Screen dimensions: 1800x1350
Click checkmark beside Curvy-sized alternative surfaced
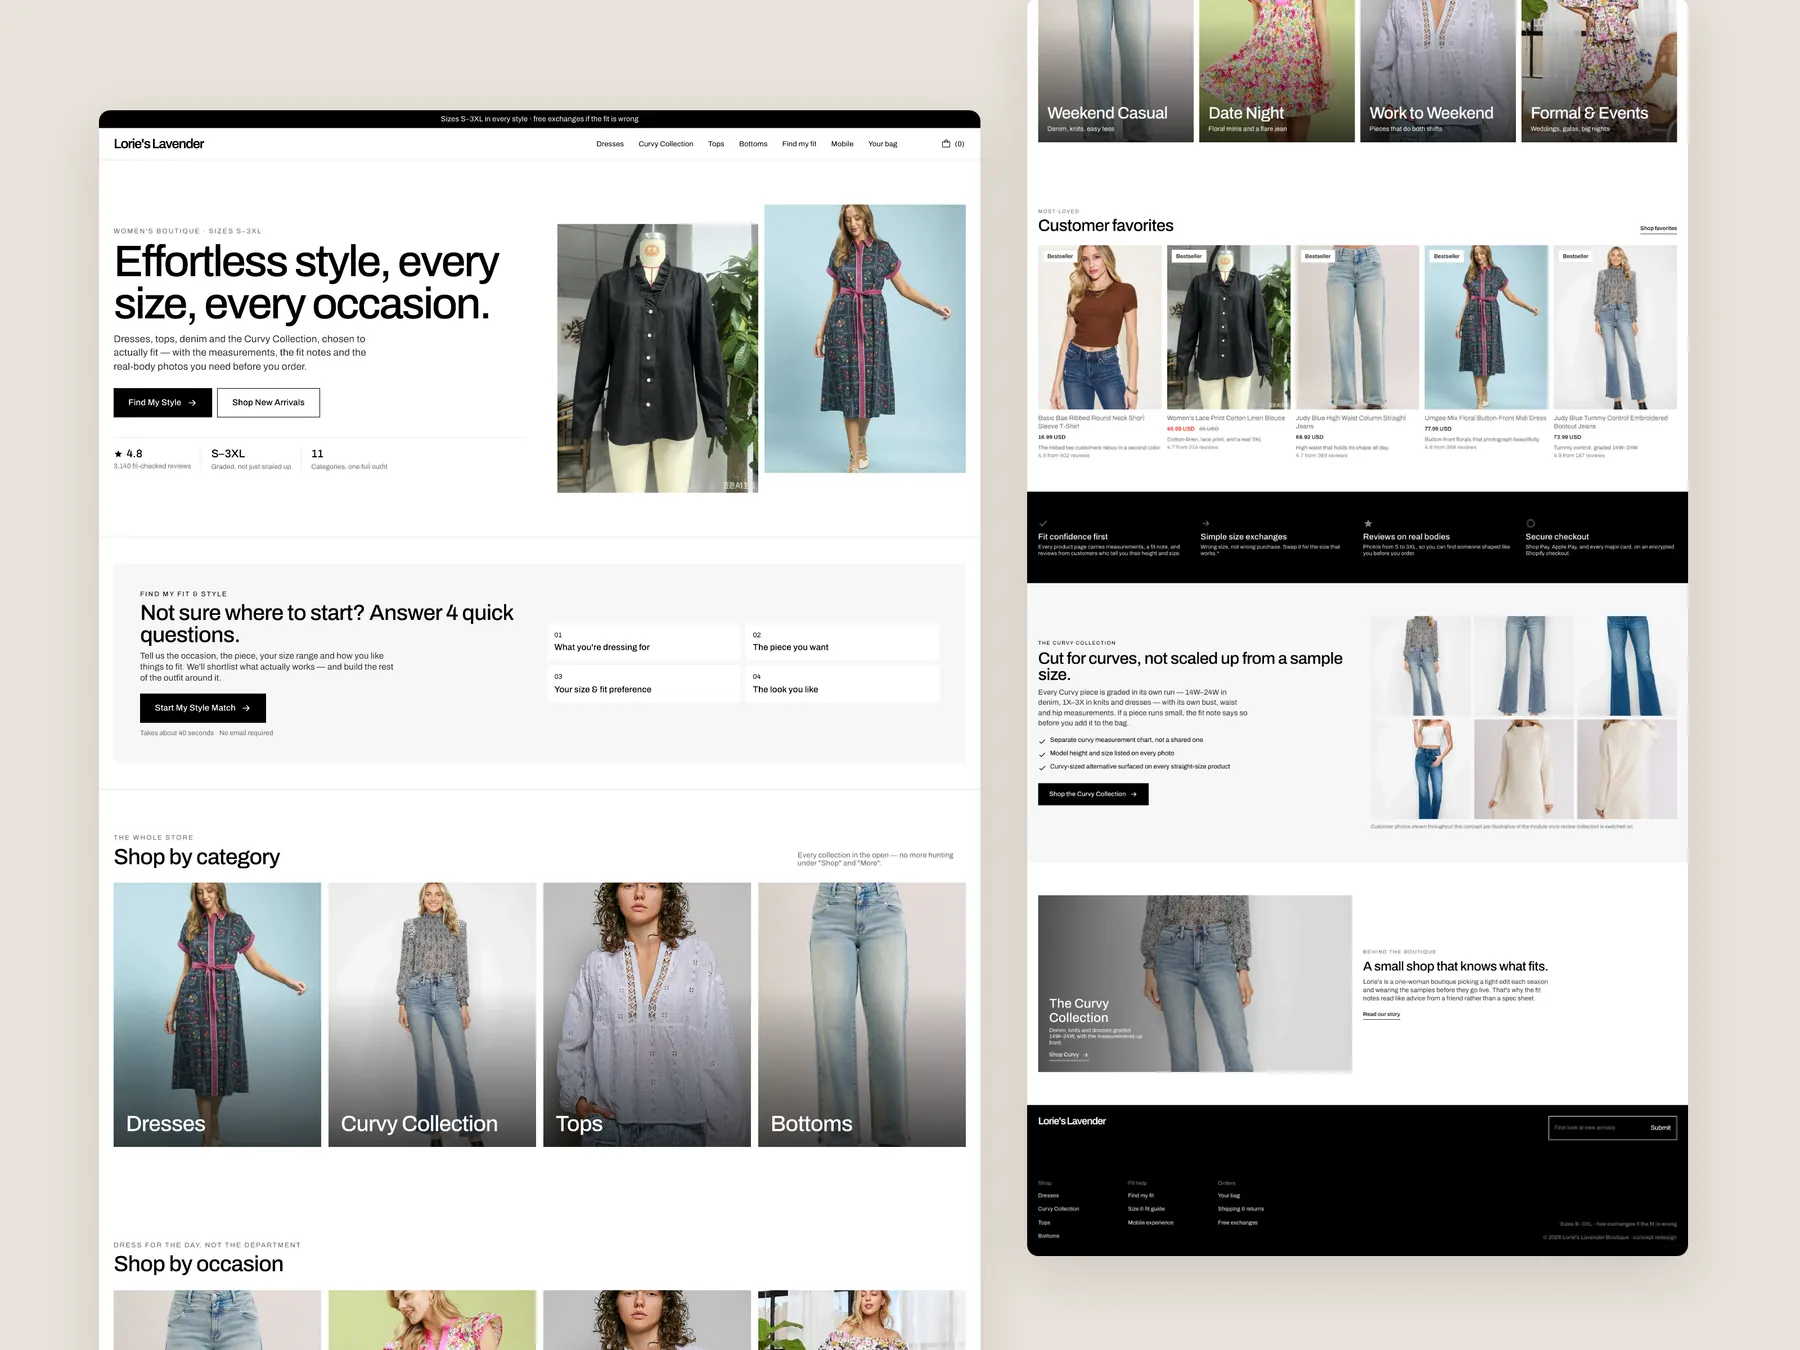pyautogui.click(x=1042, y=767)
